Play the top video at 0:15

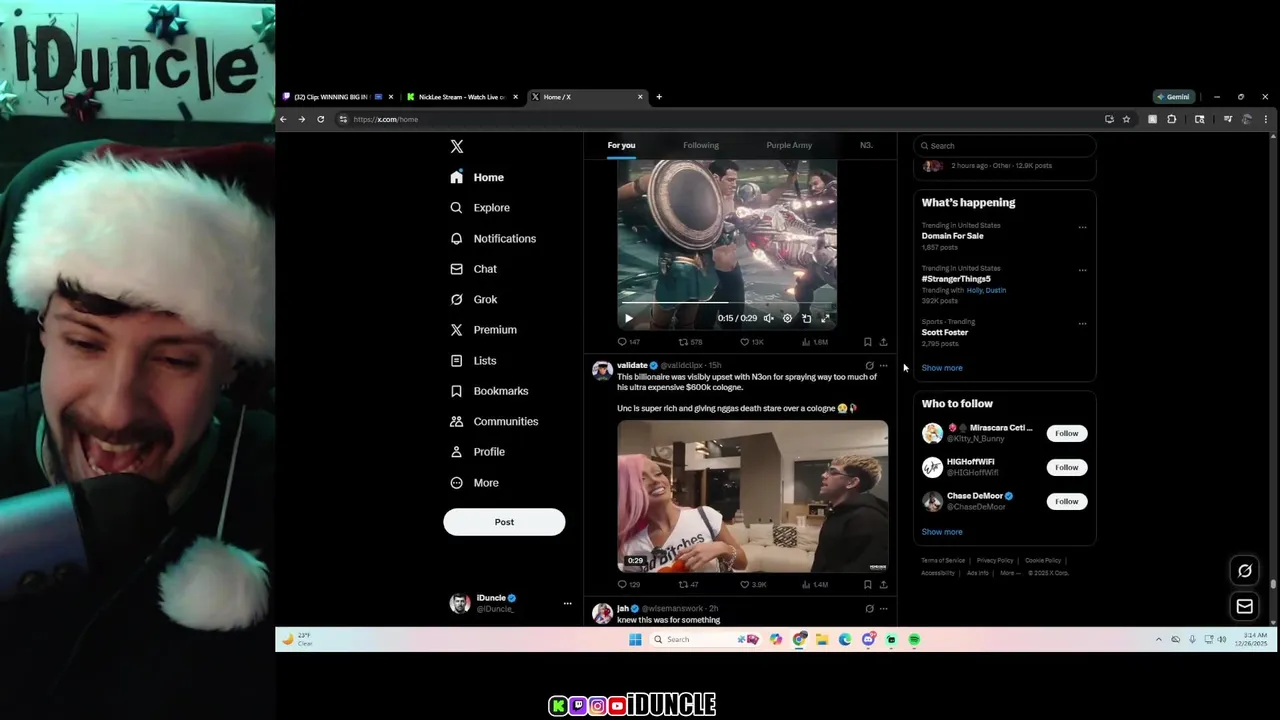[629, 318]
